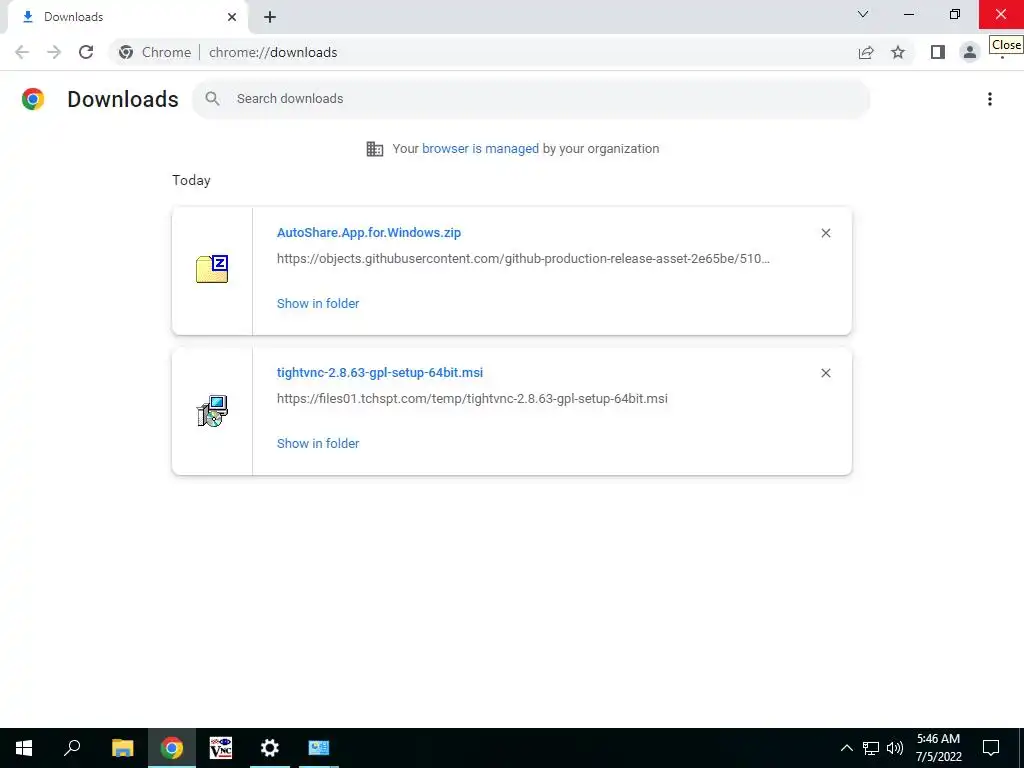The height and width of the screenshot is (768, 1024).
Task: Show tightvnc msi in folder
Action: pyautogui.click(x=318, y=443)
